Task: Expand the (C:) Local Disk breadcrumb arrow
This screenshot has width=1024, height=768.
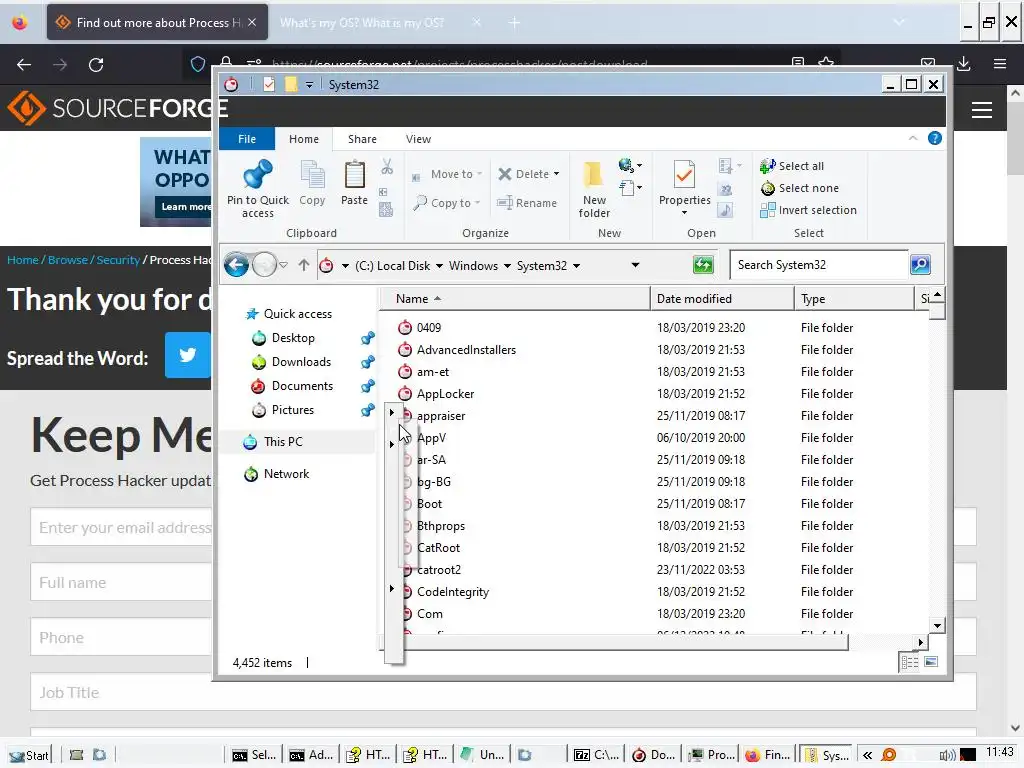Action: [439, 266]
